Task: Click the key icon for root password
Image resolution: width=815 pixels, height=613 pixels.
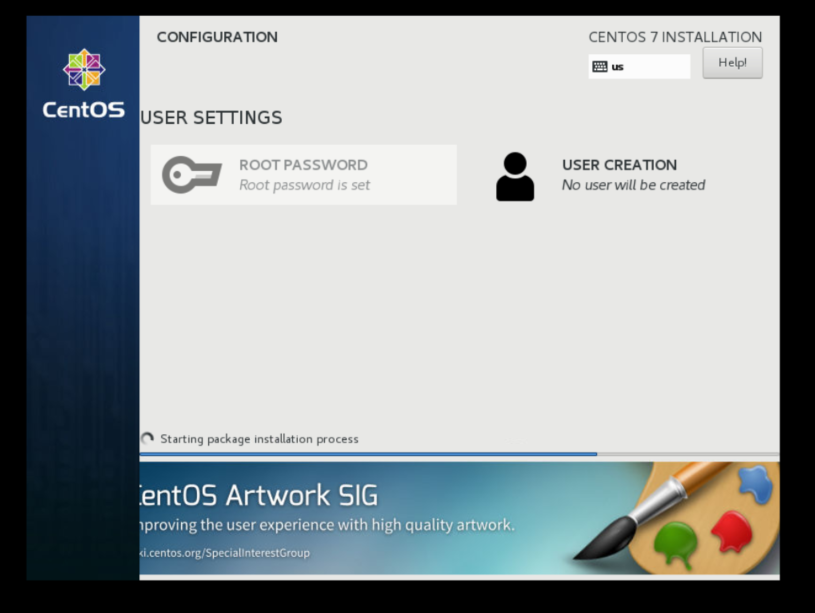Action: click(192, 175)
